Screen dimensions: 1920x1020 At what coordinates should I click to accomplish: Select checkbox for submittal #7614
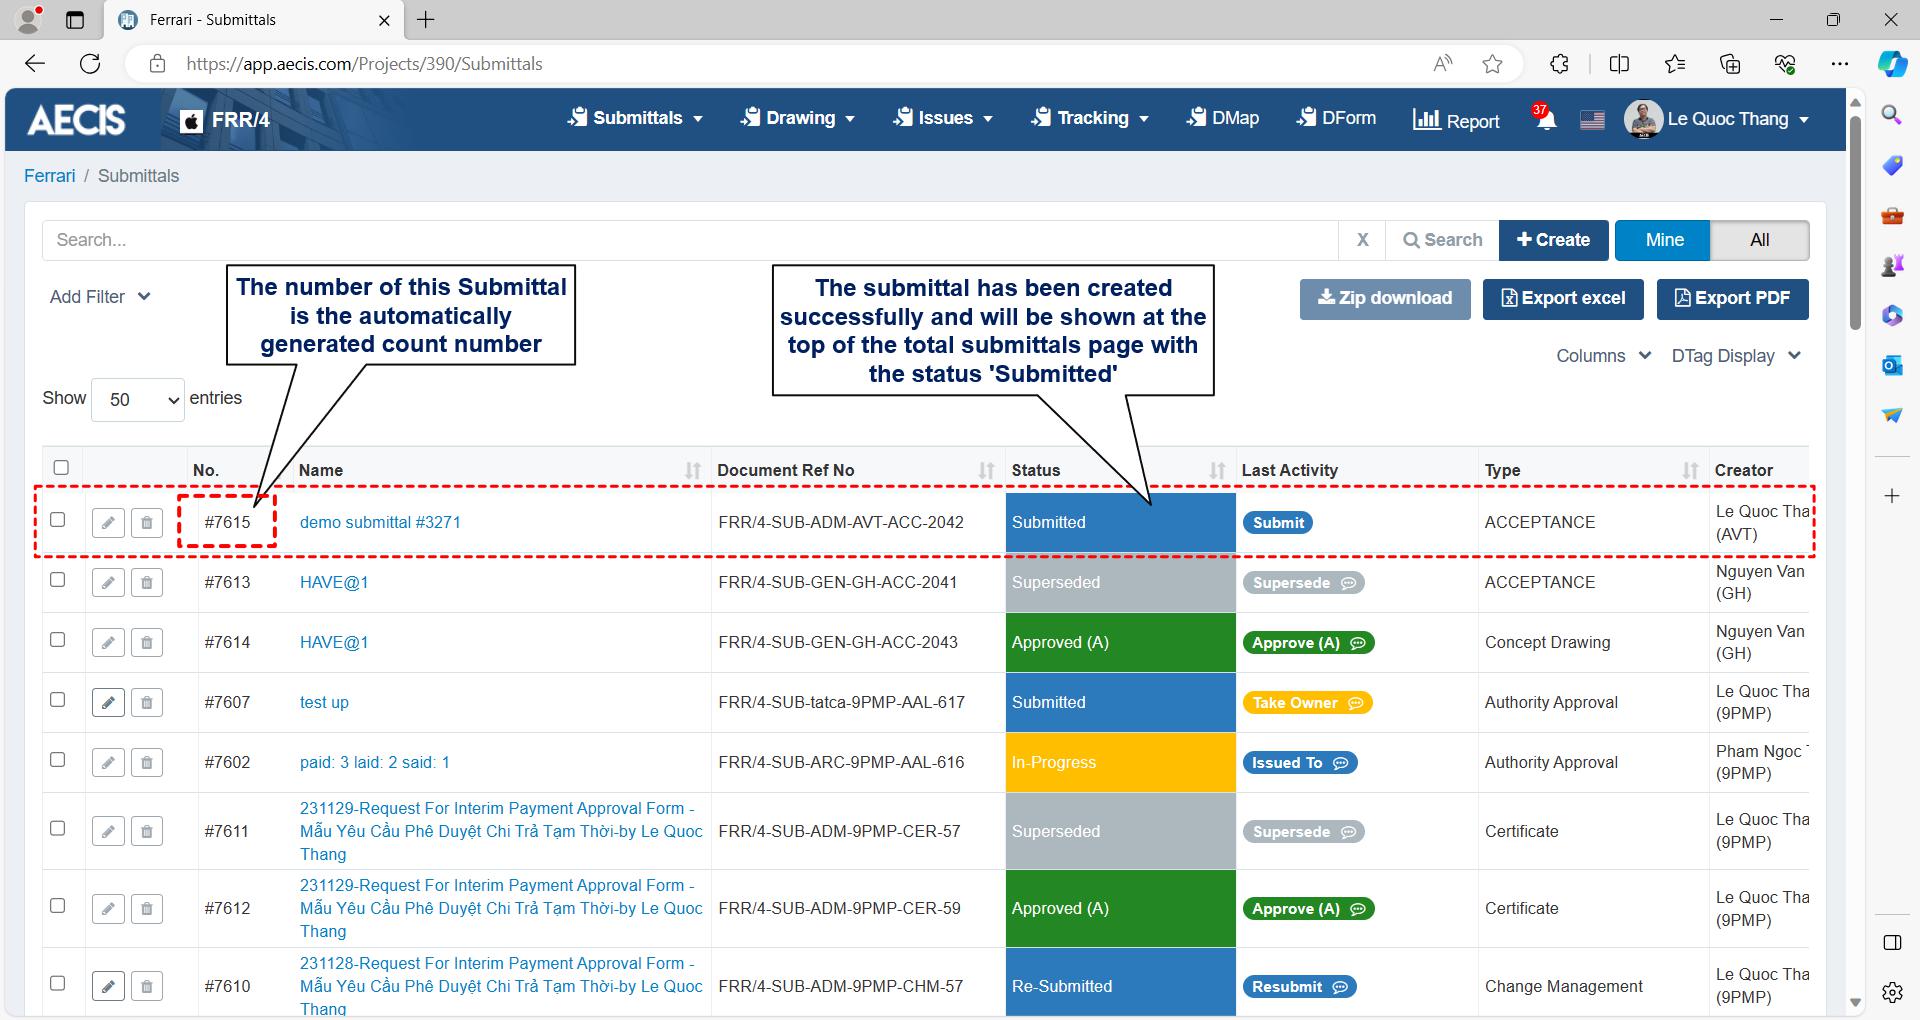58,640
